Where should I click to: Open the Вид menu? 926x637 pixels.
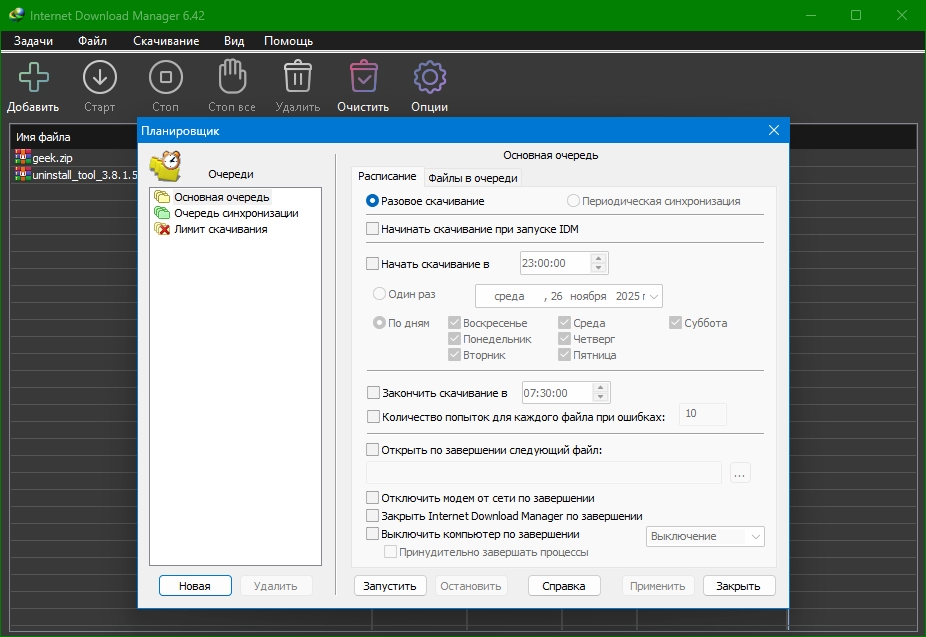(234, 41)
